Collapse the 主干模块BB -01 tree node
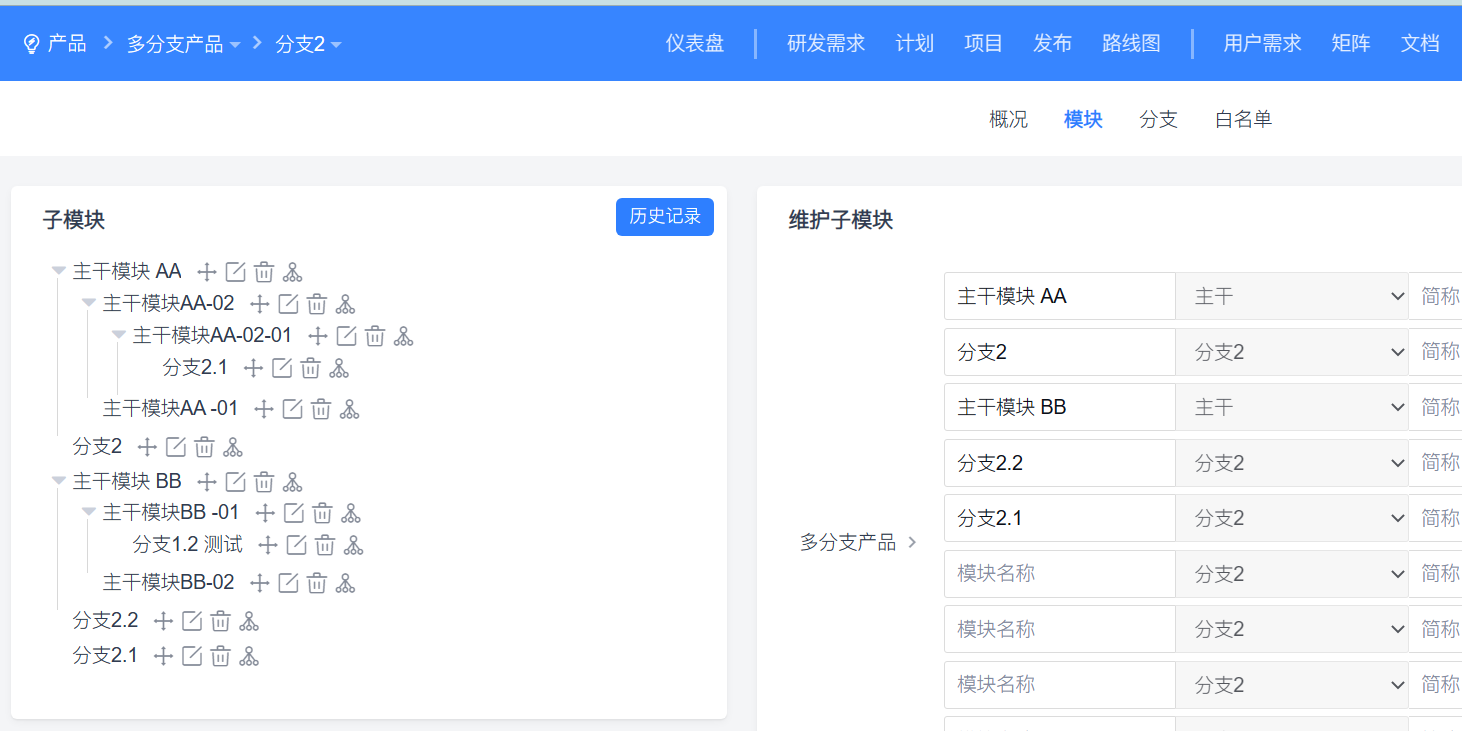This screenshot has width=1462, height=731. [89, 513]
